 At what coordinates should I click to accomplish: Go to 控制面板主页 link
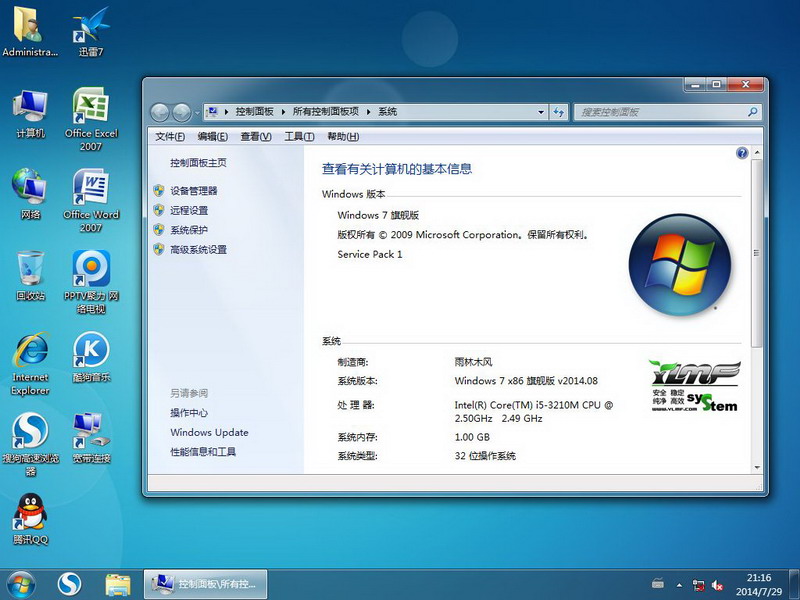point(198,163)
